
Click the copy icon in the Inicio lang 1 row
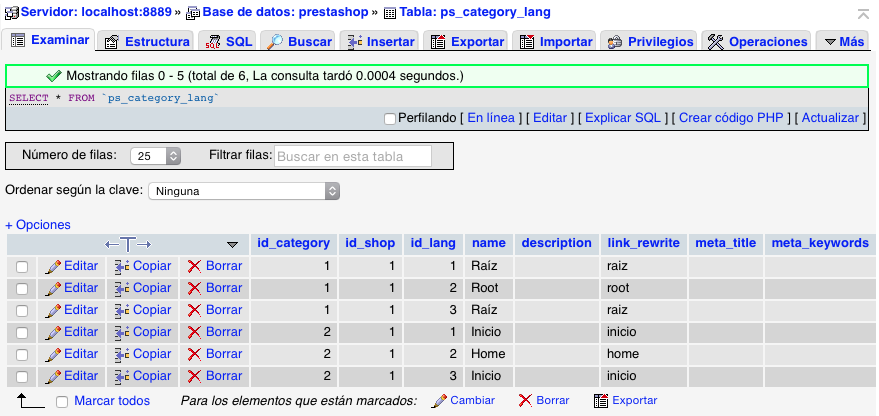point(122,332)
